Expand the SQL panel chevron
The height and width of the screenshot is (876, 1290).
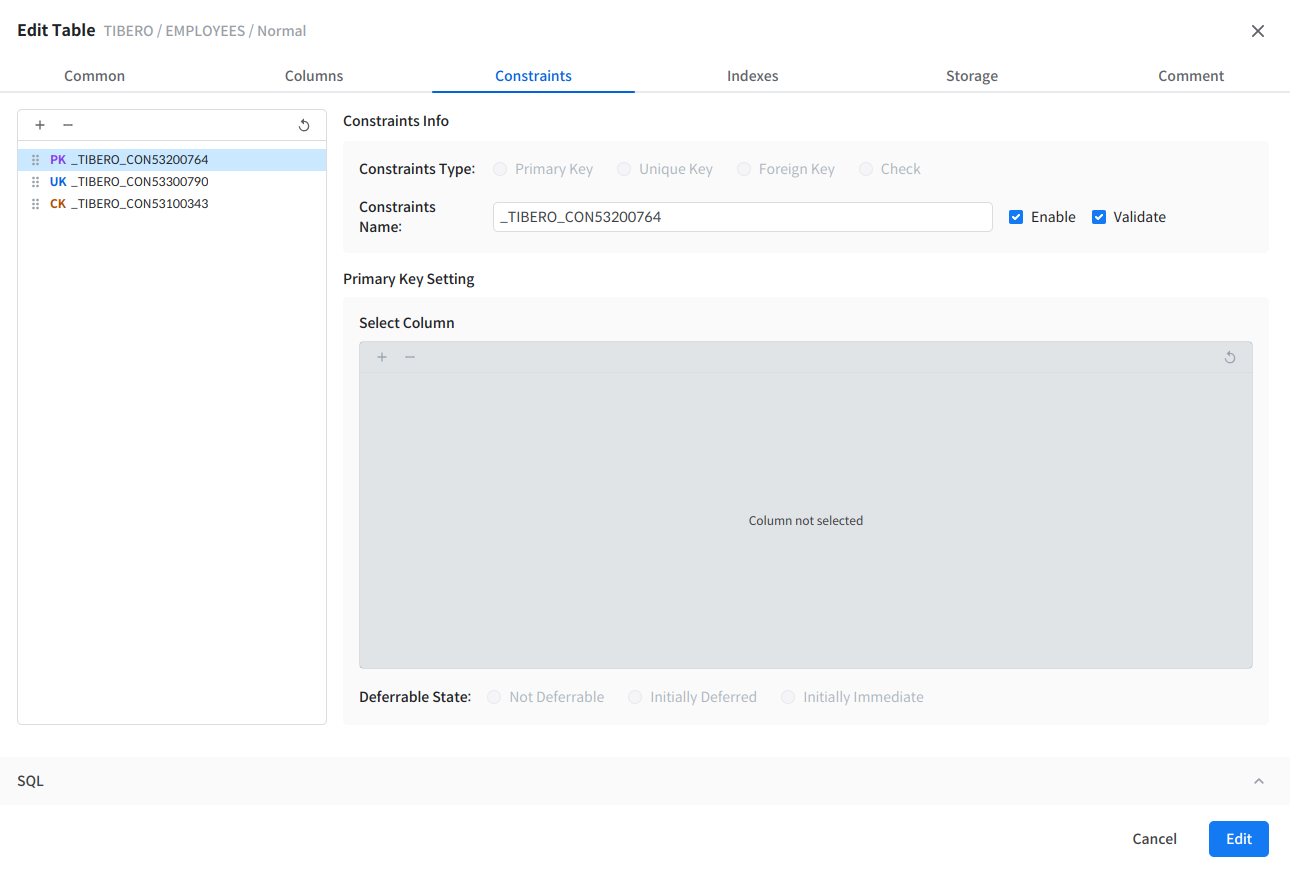[x=1259, y=781]
